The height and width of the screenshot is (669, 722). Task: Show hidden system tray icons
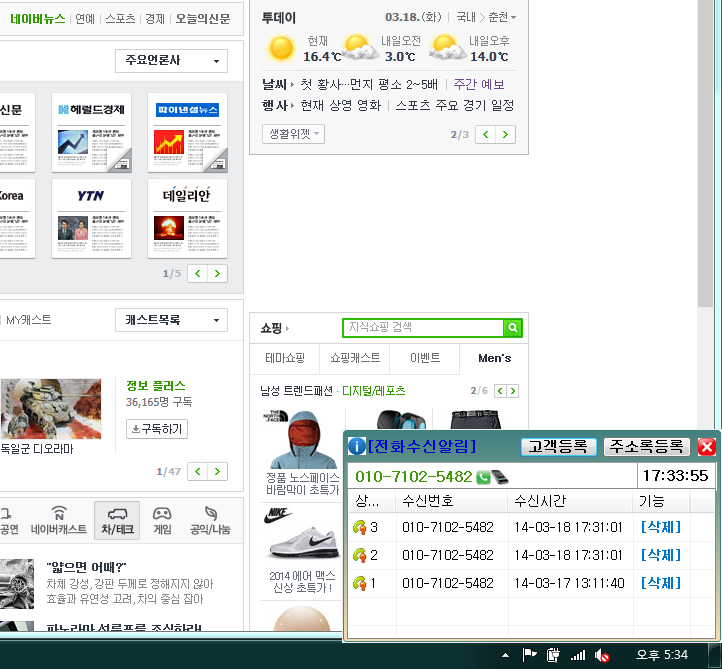(x=505, y=655)
